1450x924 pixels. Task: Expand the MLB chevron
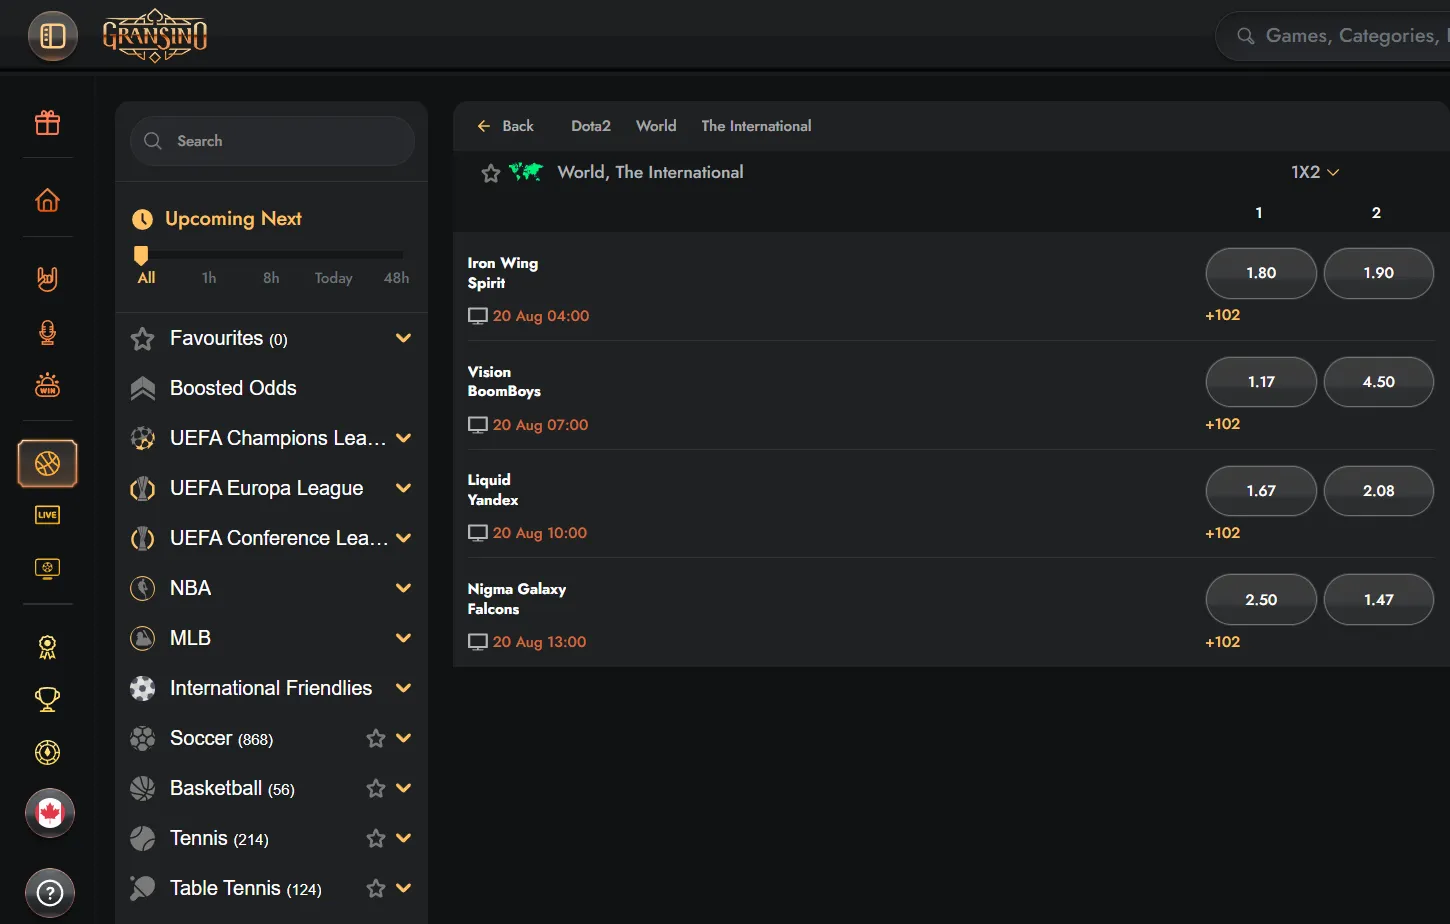pos(404,638)
